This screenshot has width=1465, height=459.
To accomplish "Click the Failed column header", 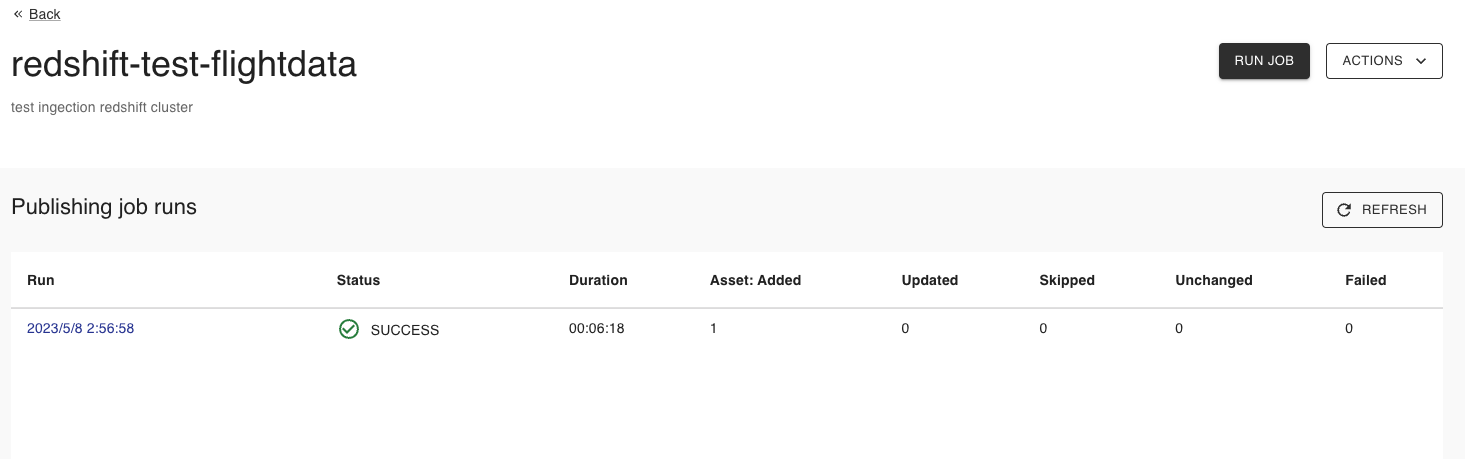I will point(1365,280).
